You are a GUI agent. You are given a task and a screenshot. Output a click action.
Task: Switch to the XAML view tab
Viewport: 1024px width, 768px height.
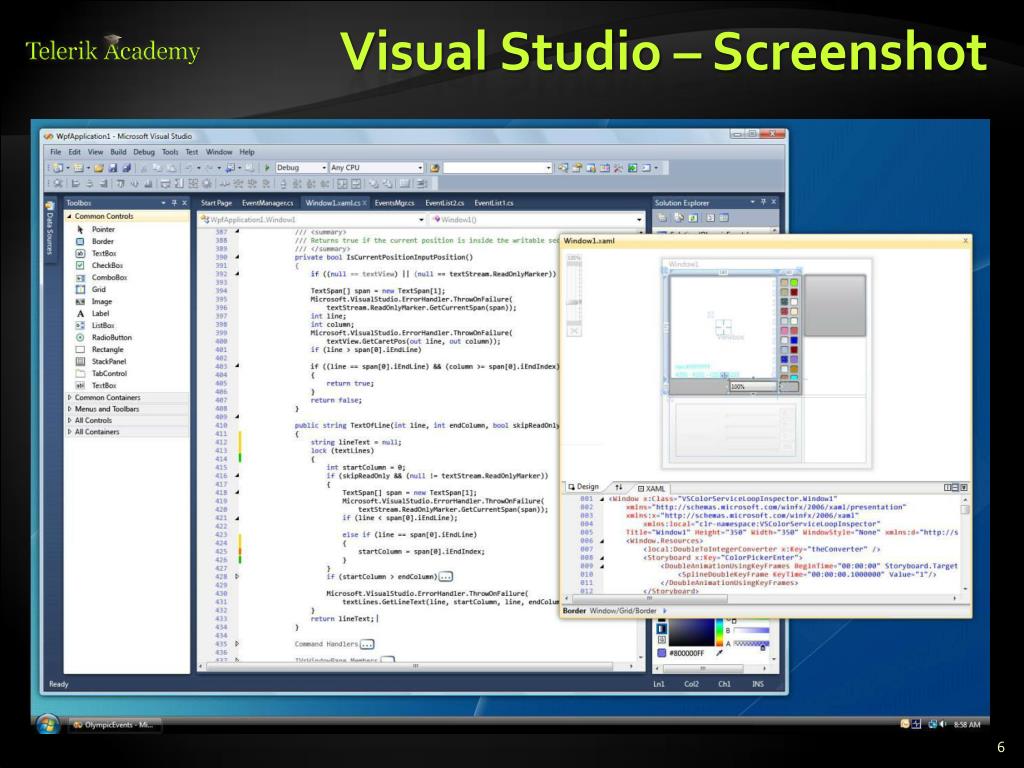coord(651,488)
